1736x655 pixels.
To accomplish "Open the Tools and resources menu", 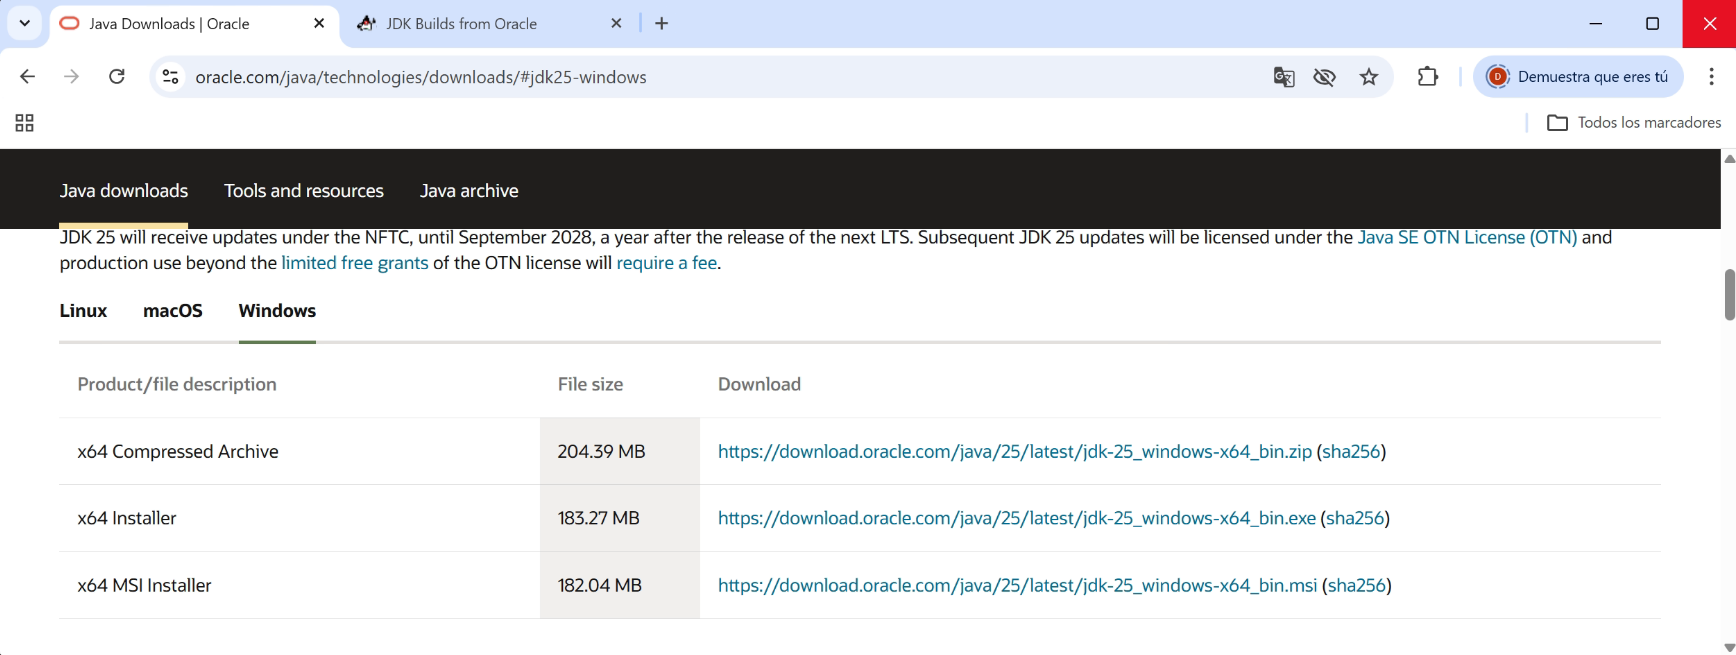I will click(x=304, y=191).
